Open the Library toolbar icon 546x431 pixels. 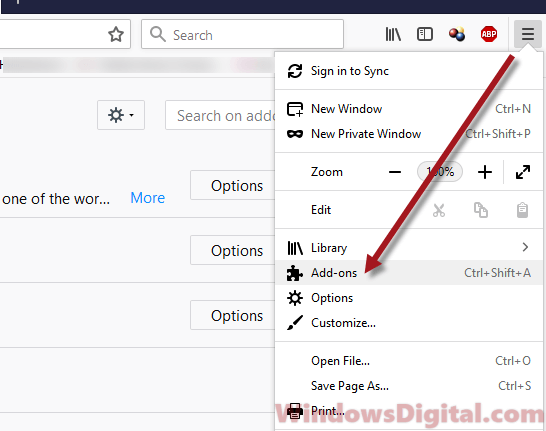click(393, 34)
